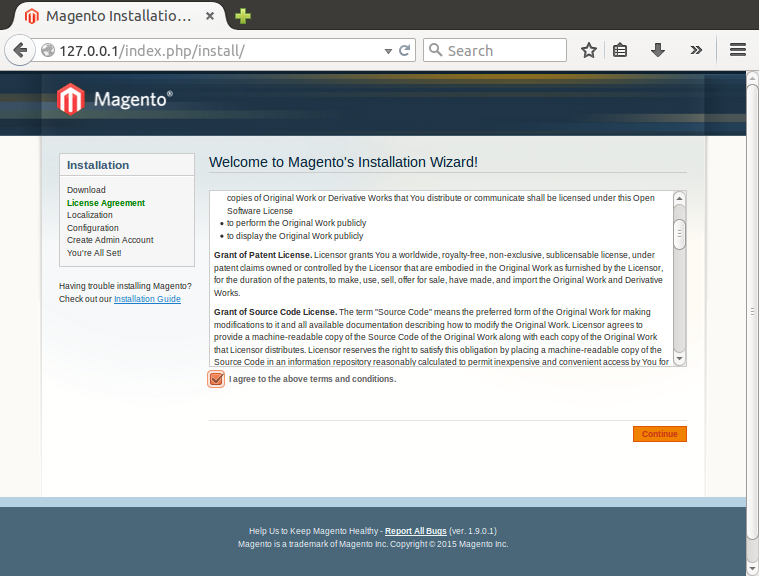Open downloads arrow icon

coord(657,50)
